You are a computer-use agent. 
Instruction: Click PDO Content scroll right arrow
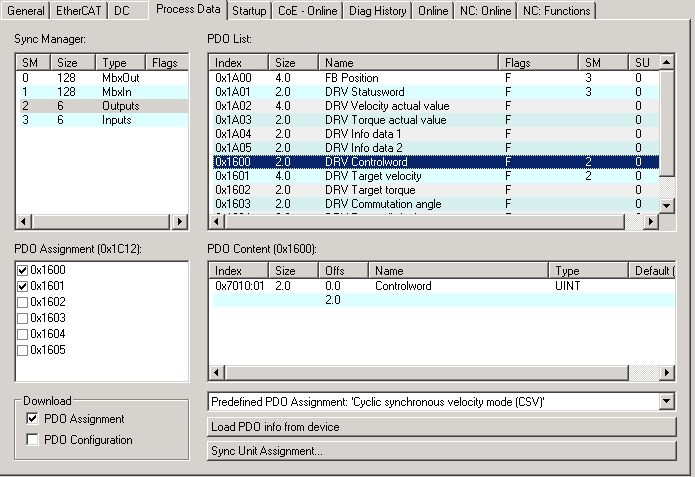tap(666, 372)
